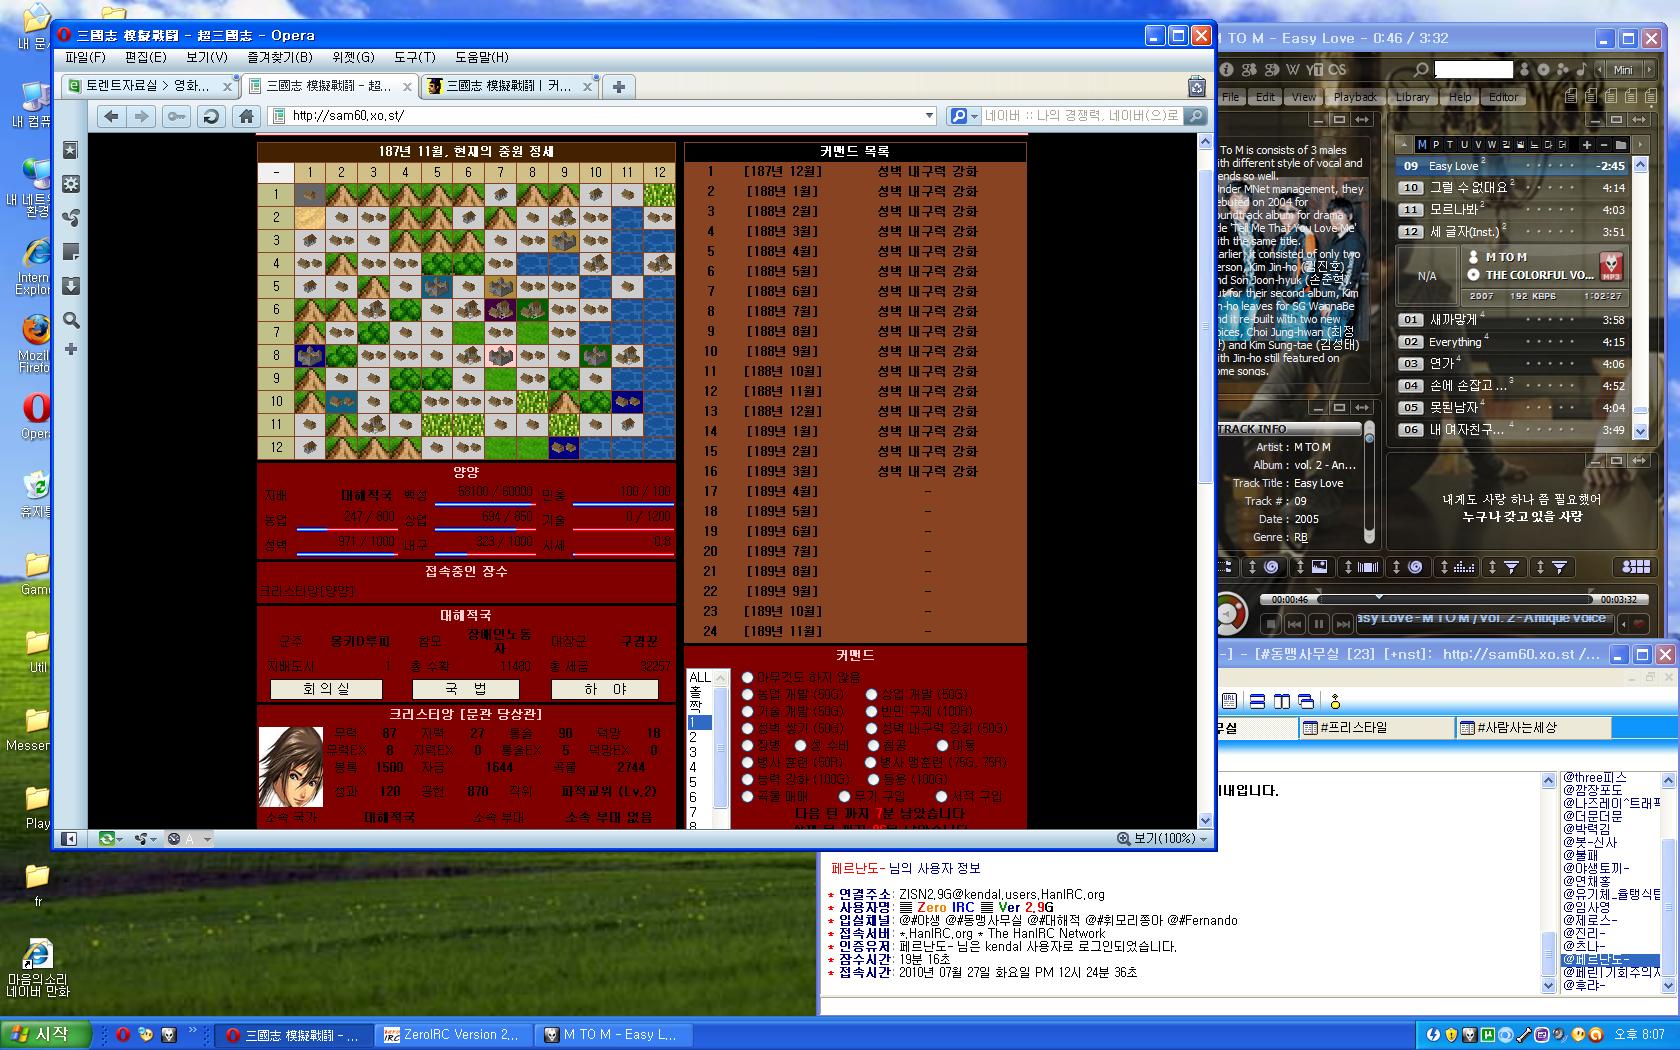Click the 회의실 button
Viewport: 1680px width, 1050px height.
tap(326, 689)
